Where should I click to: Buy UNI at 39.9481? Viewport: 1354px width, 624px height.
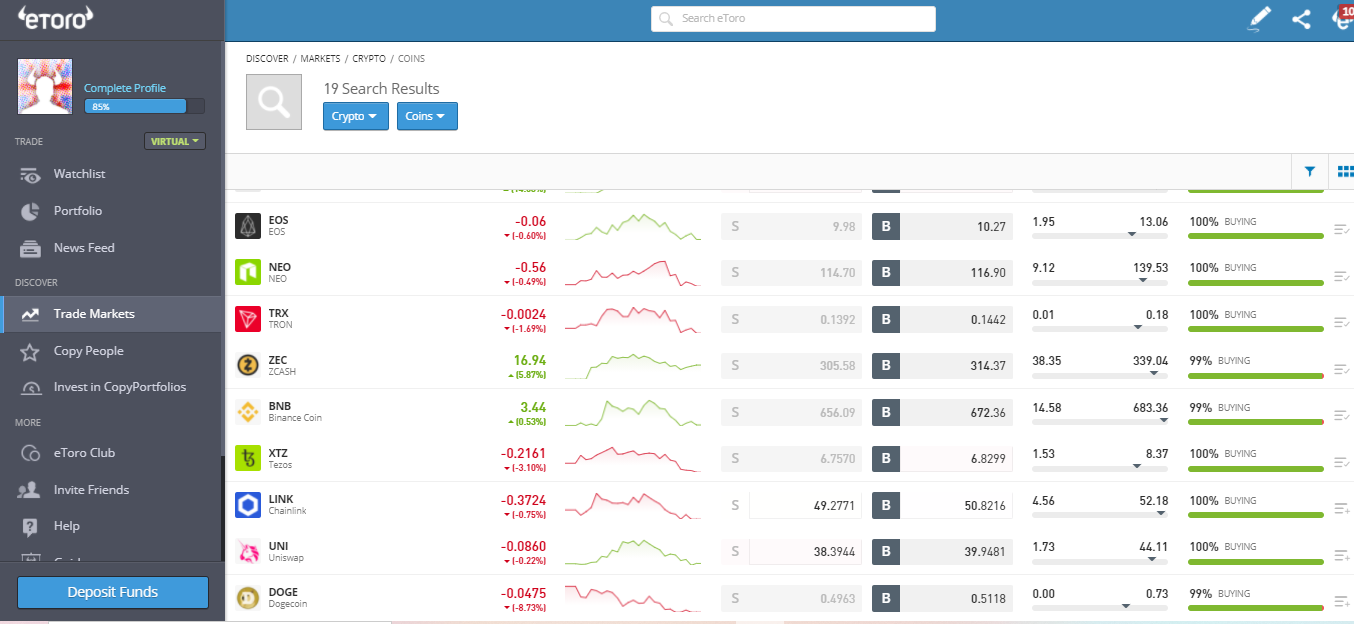click(x=942, y=552)
